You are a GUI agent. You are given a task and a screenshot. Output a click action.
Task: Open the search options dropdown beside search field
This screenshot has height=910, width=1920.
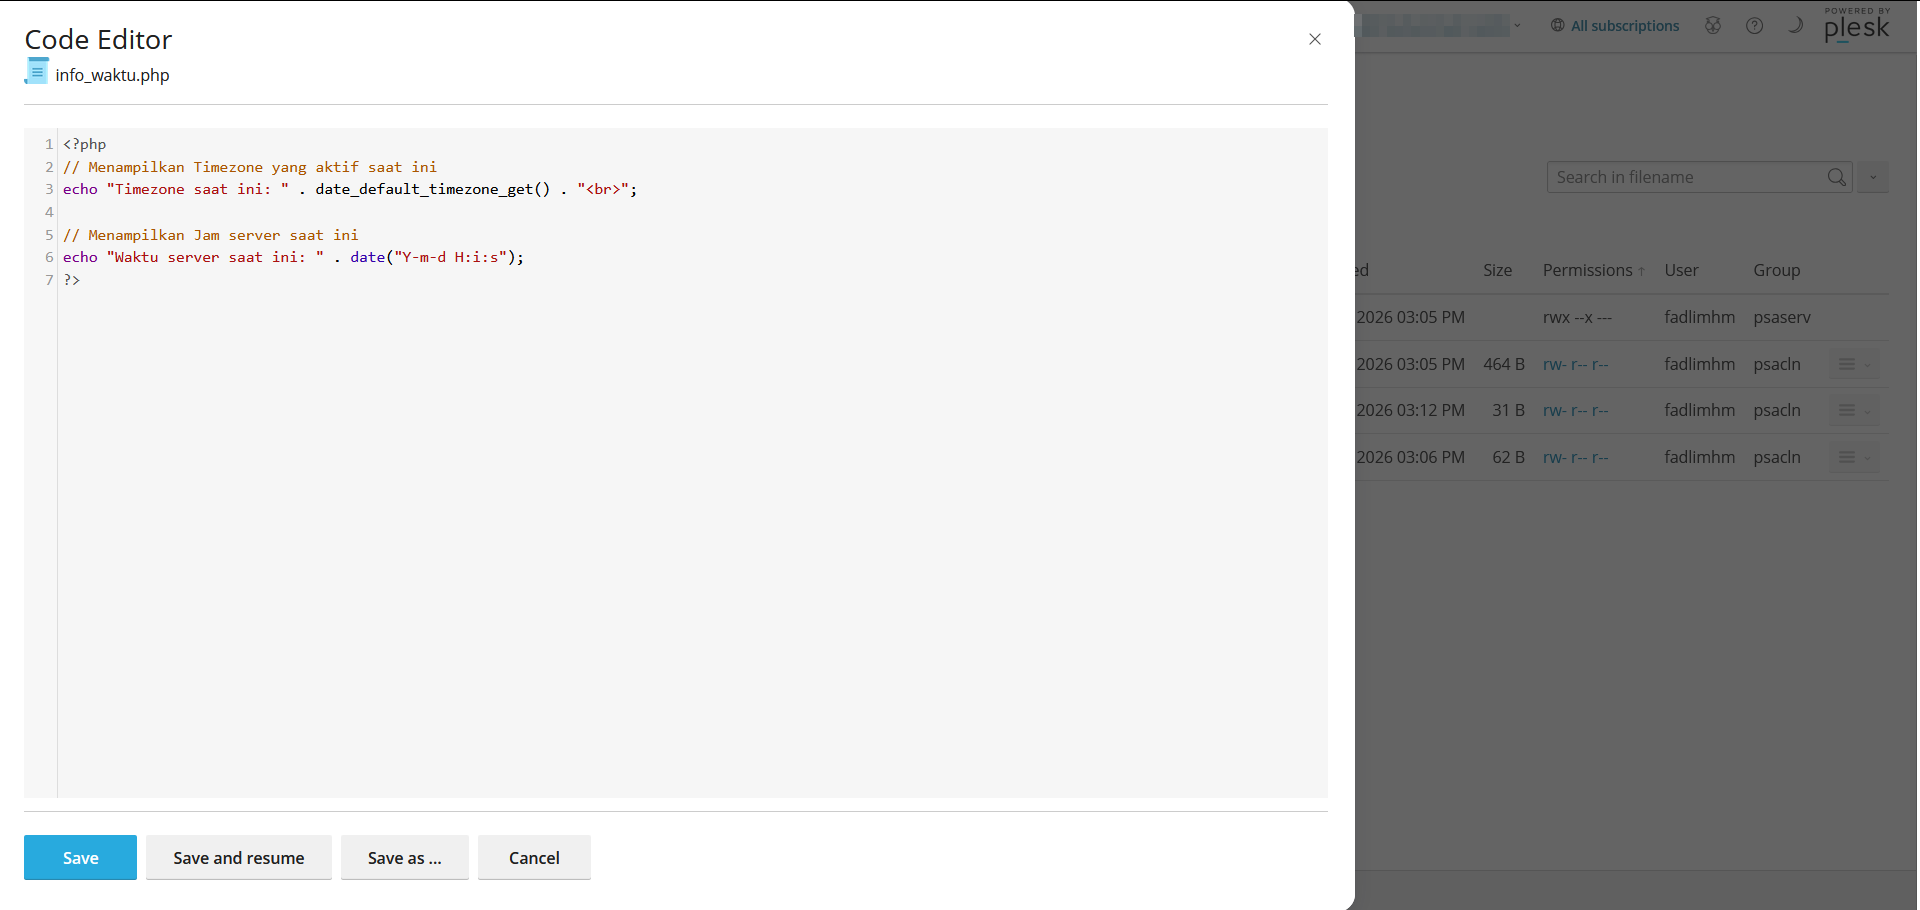tap(1874, 177)
